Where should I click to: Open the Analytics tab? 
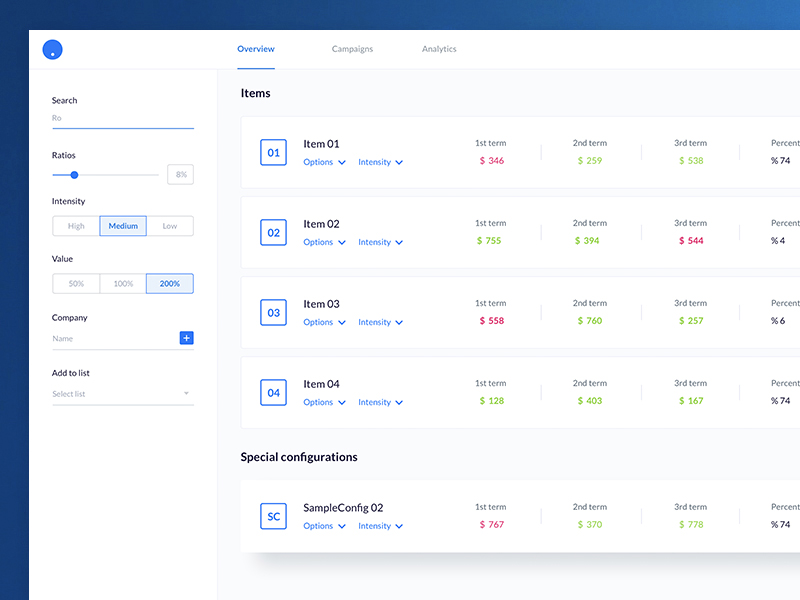pos(439,49)
